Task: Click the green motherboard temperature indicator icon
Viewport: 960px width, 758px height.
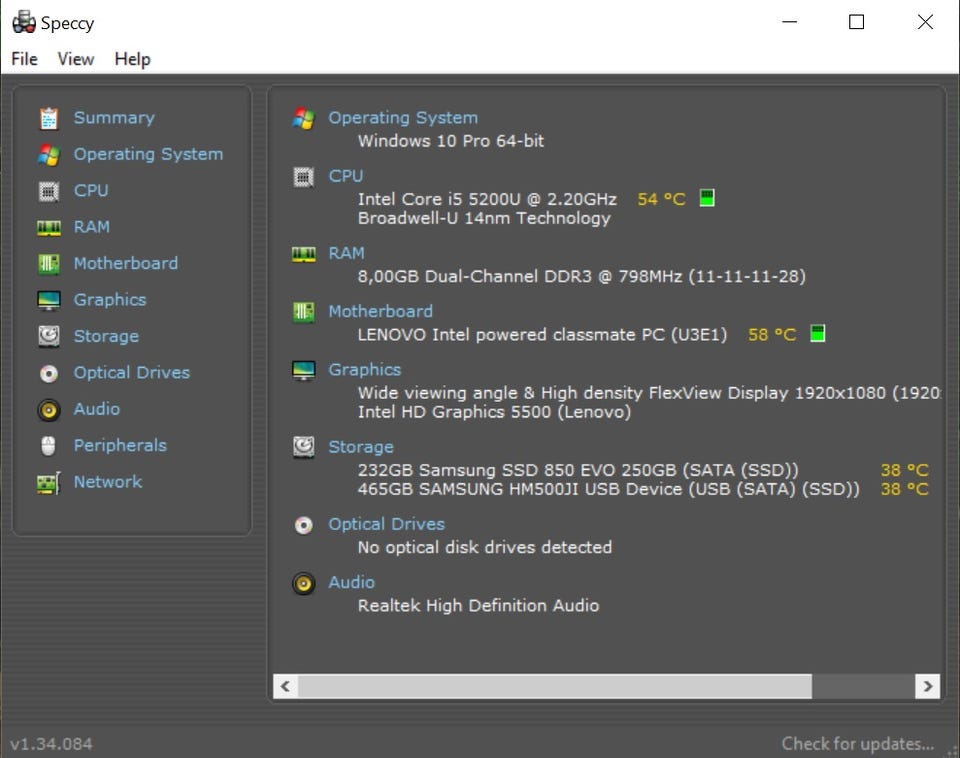Action: pyautogui.click(x=817, y=334)
